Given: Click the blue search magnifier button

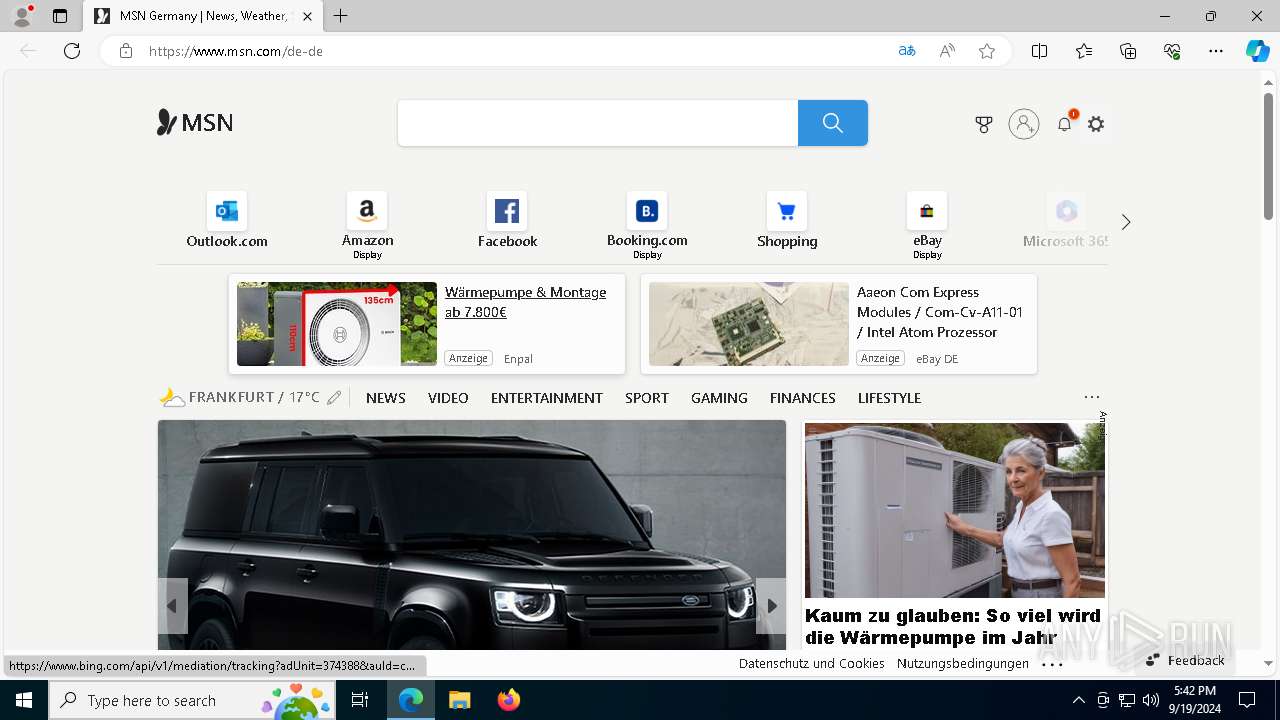Looking at the screenshot, I should [x=832, y=123].
